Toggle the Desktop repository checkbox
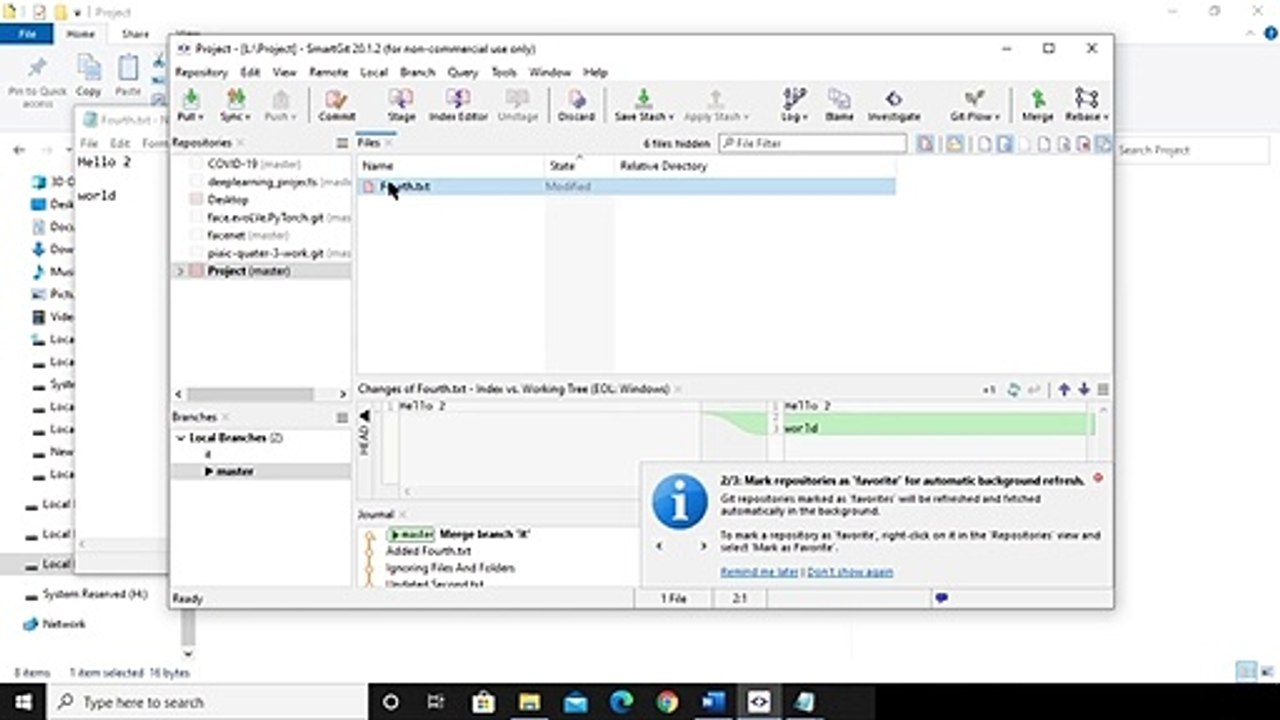 [x=197, y=200]
